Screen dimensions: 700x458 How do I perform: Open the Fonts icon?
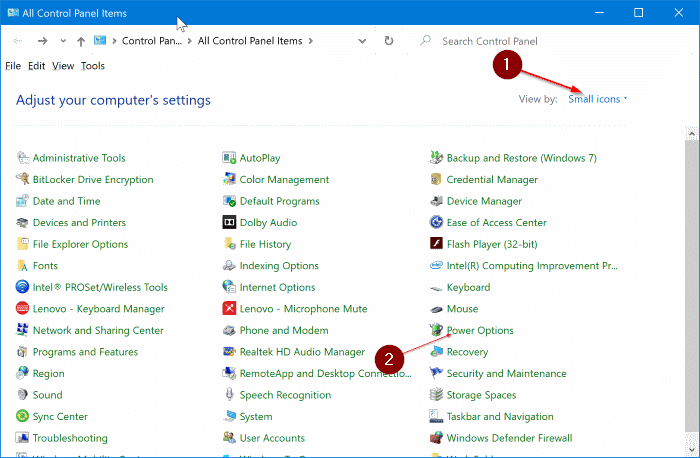coord(22,266)
